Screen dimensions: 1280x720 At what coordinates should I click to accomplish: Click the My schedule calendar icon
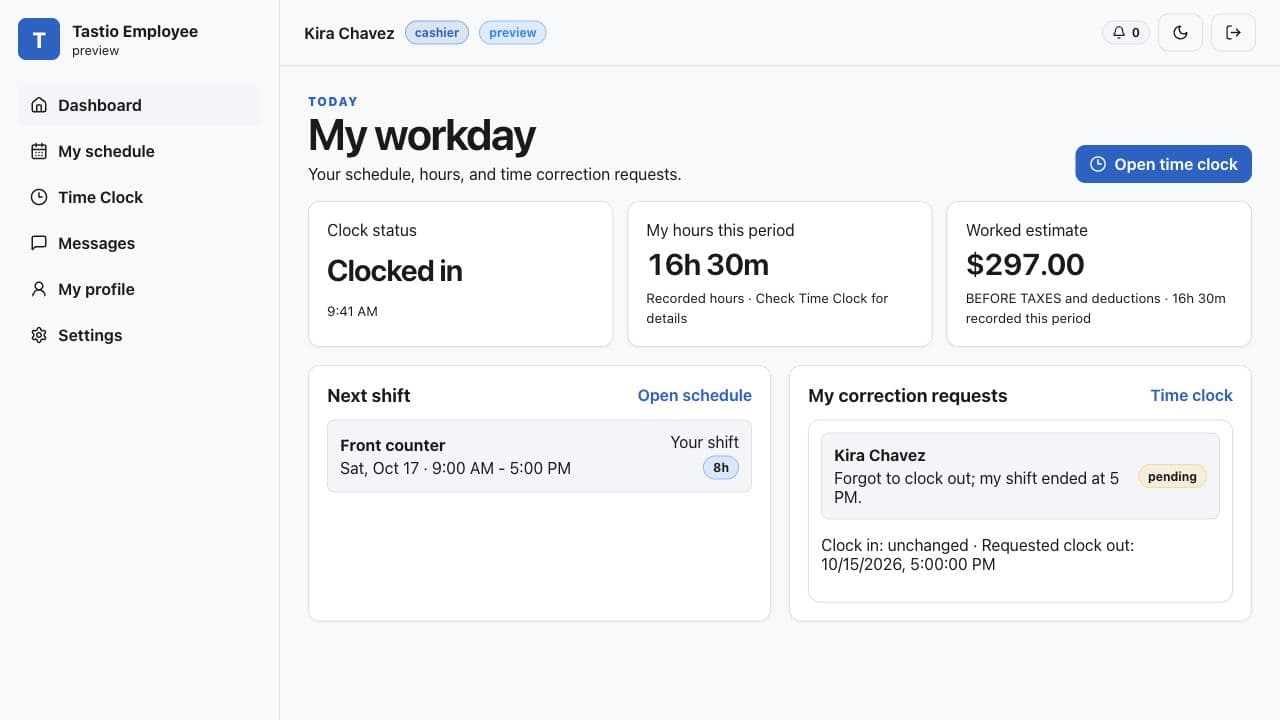[39, 151]
